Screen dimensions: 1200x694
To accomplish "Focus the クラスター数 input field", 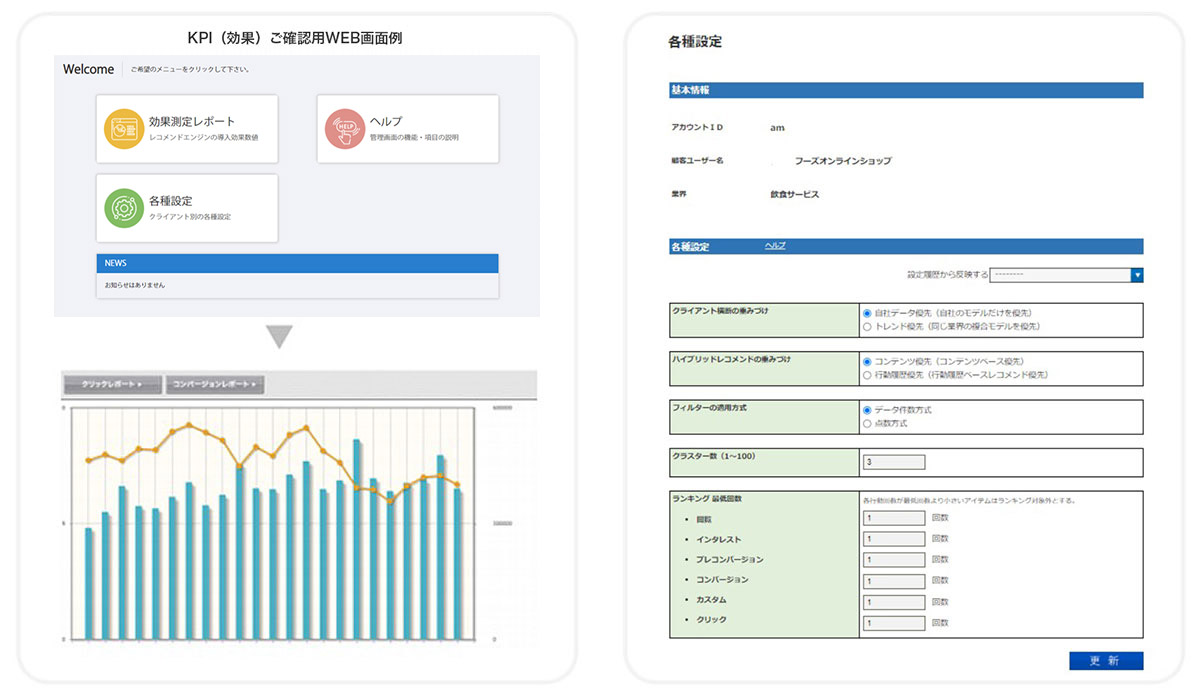I will (894, 462).
